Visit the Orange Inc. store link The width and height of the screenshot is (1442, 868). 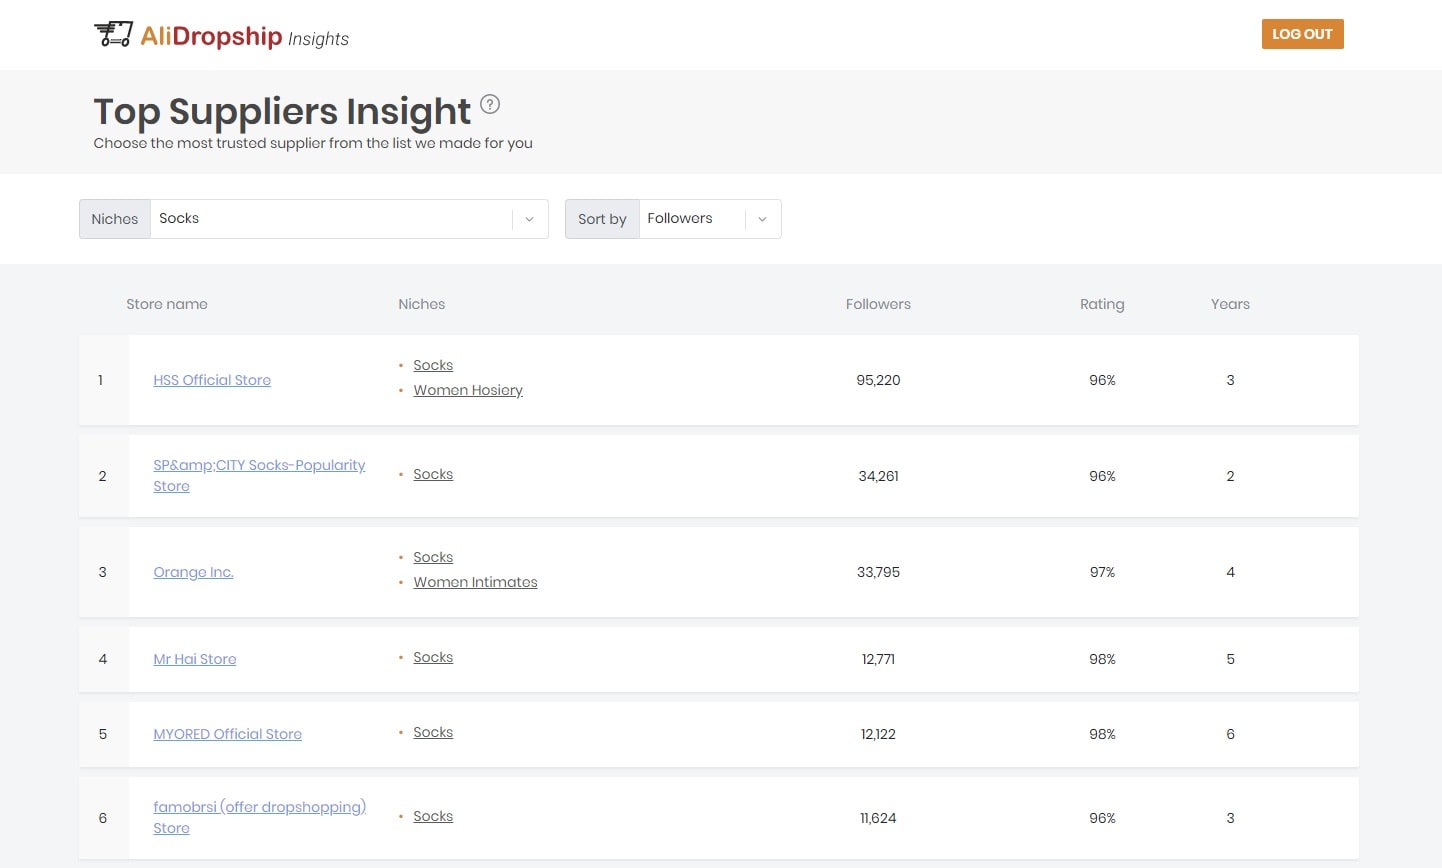(193, 572)
